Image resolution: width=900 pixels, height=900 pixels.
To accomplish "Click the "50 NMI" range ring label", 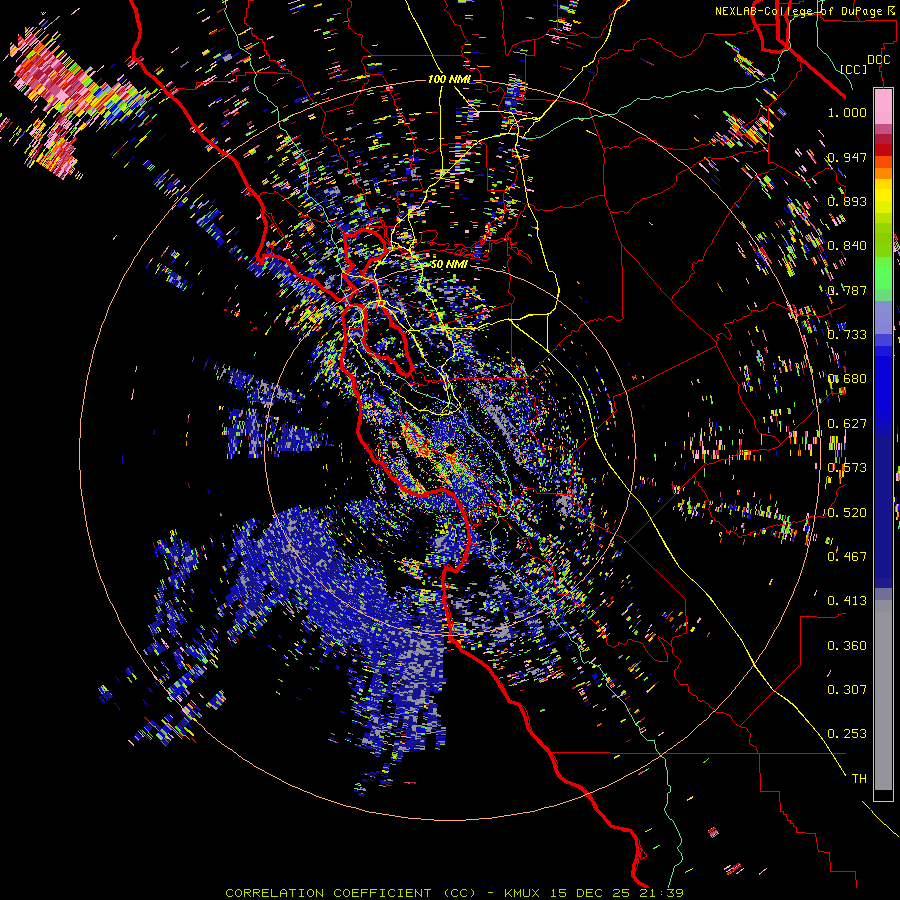I will (x=449, y=264).
